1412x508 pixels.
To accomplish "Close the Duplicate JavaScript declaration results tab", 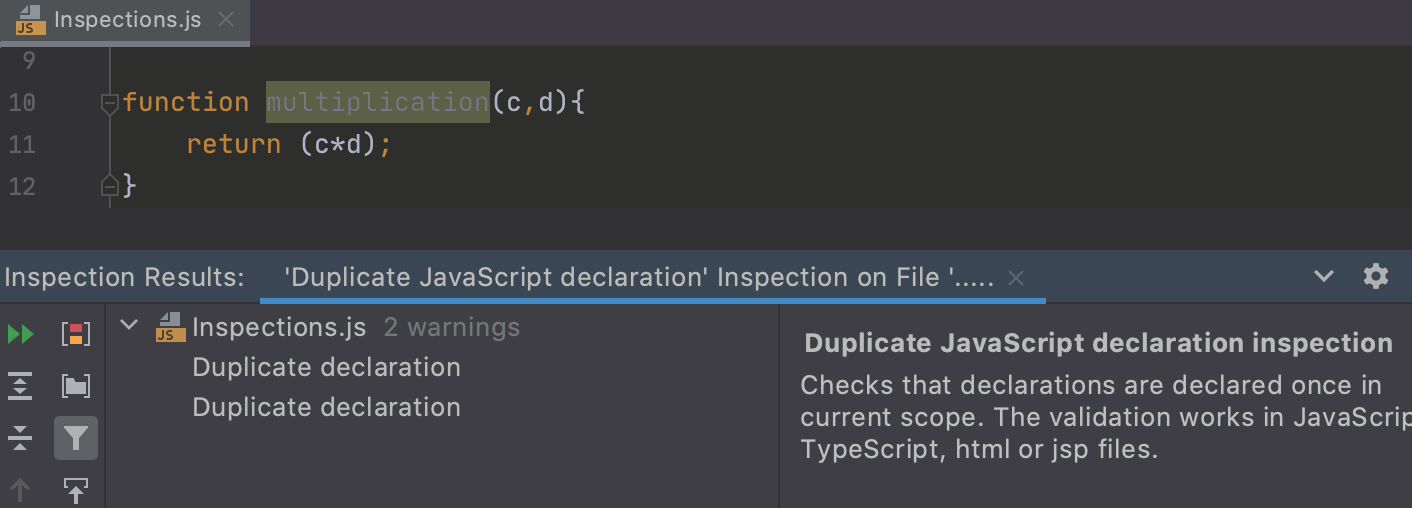I will pyautogui.click(x=1016, y=279).
